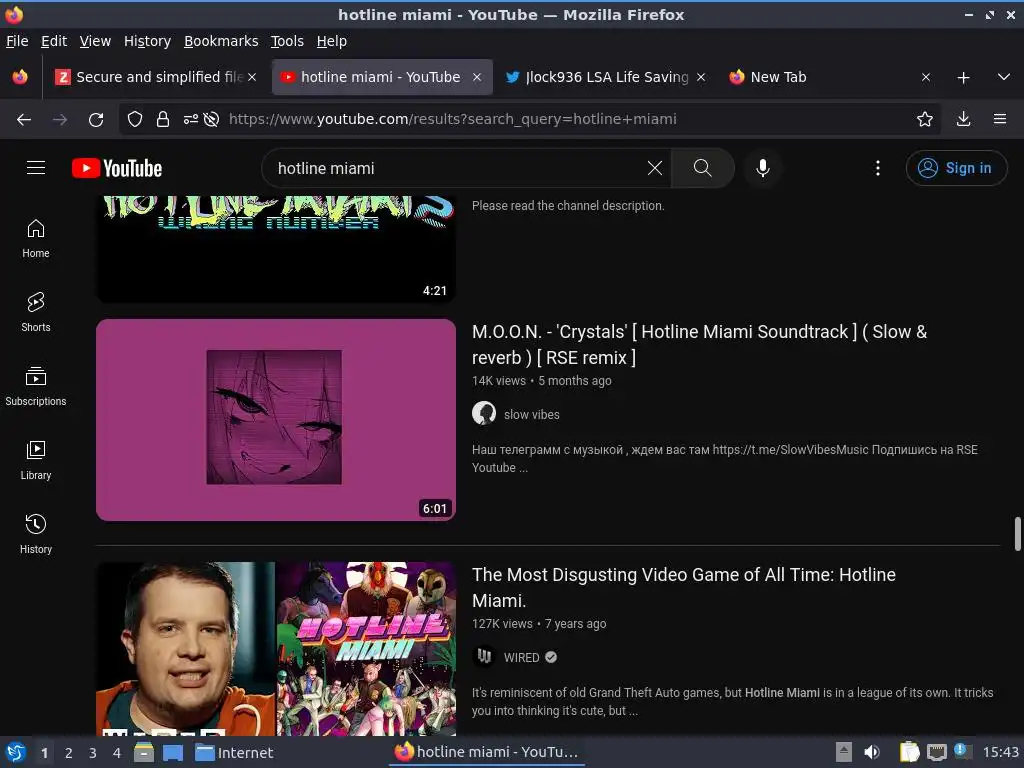Clear the search box with the X icon
This screenshot has width=1024, height=768.
654,168
